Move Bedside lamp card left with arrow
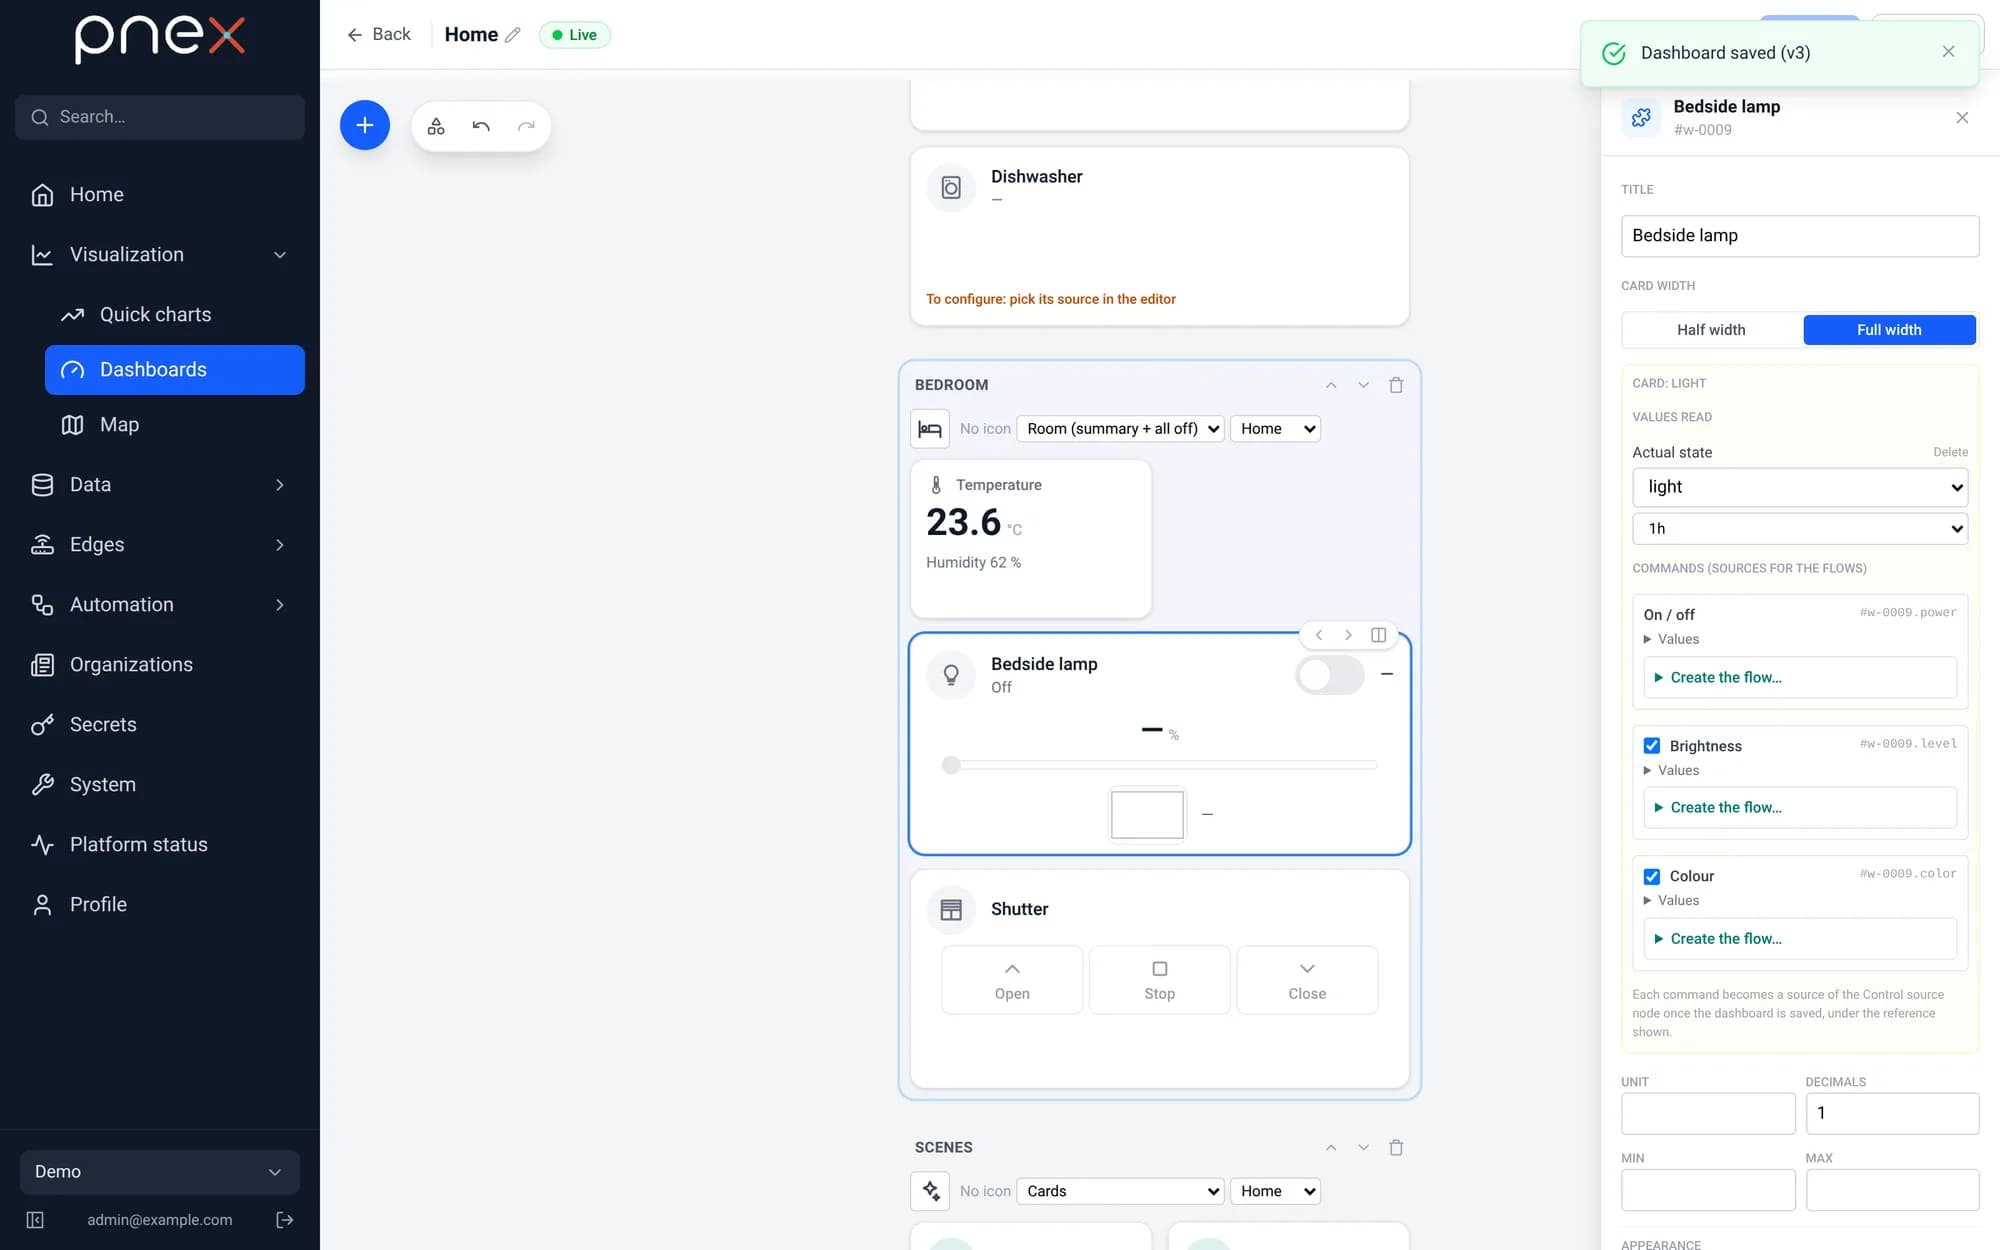 (1319, 635)
